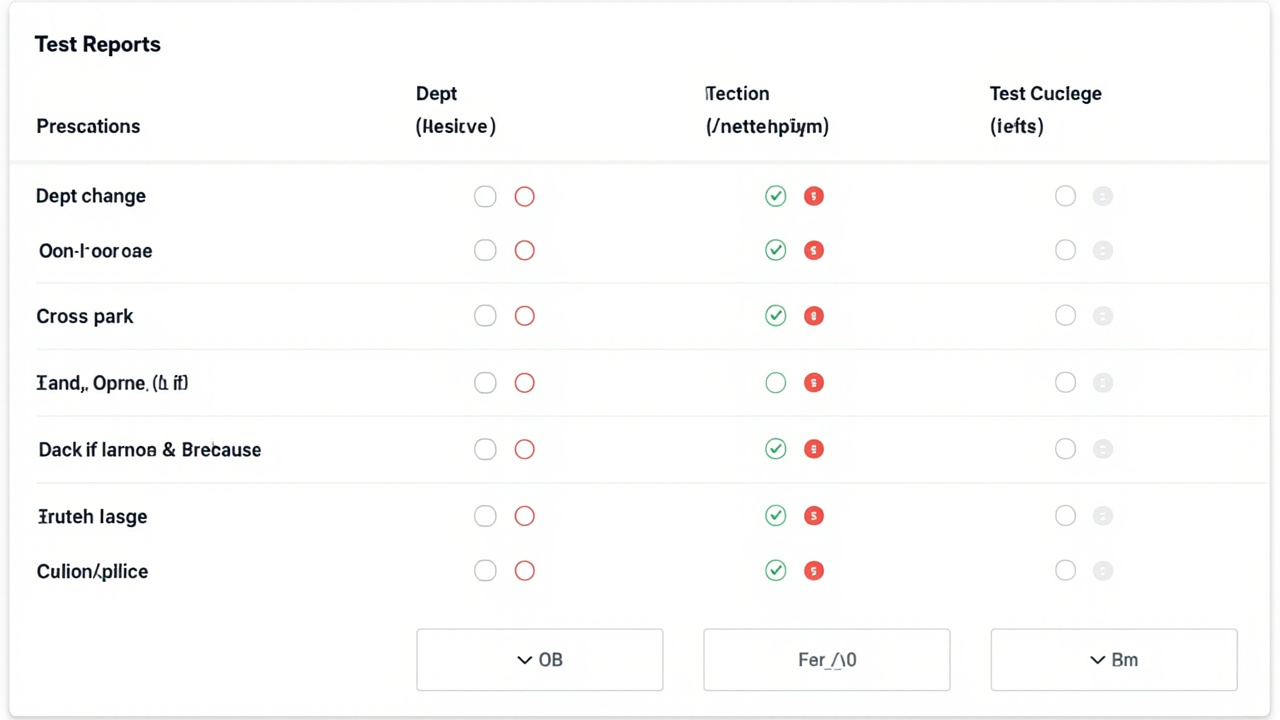Open the Bm dropdown

click(1114, 660)
